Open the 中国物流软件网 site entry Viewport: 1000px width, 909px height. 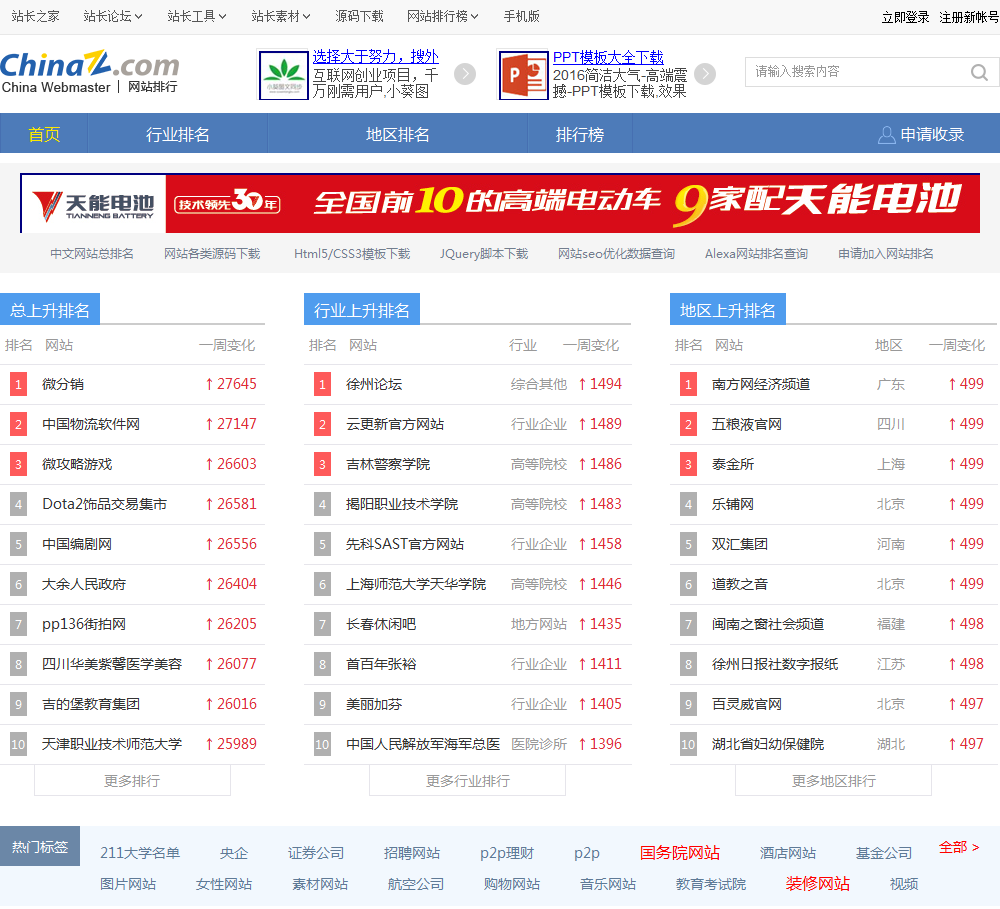click(91, 424)
